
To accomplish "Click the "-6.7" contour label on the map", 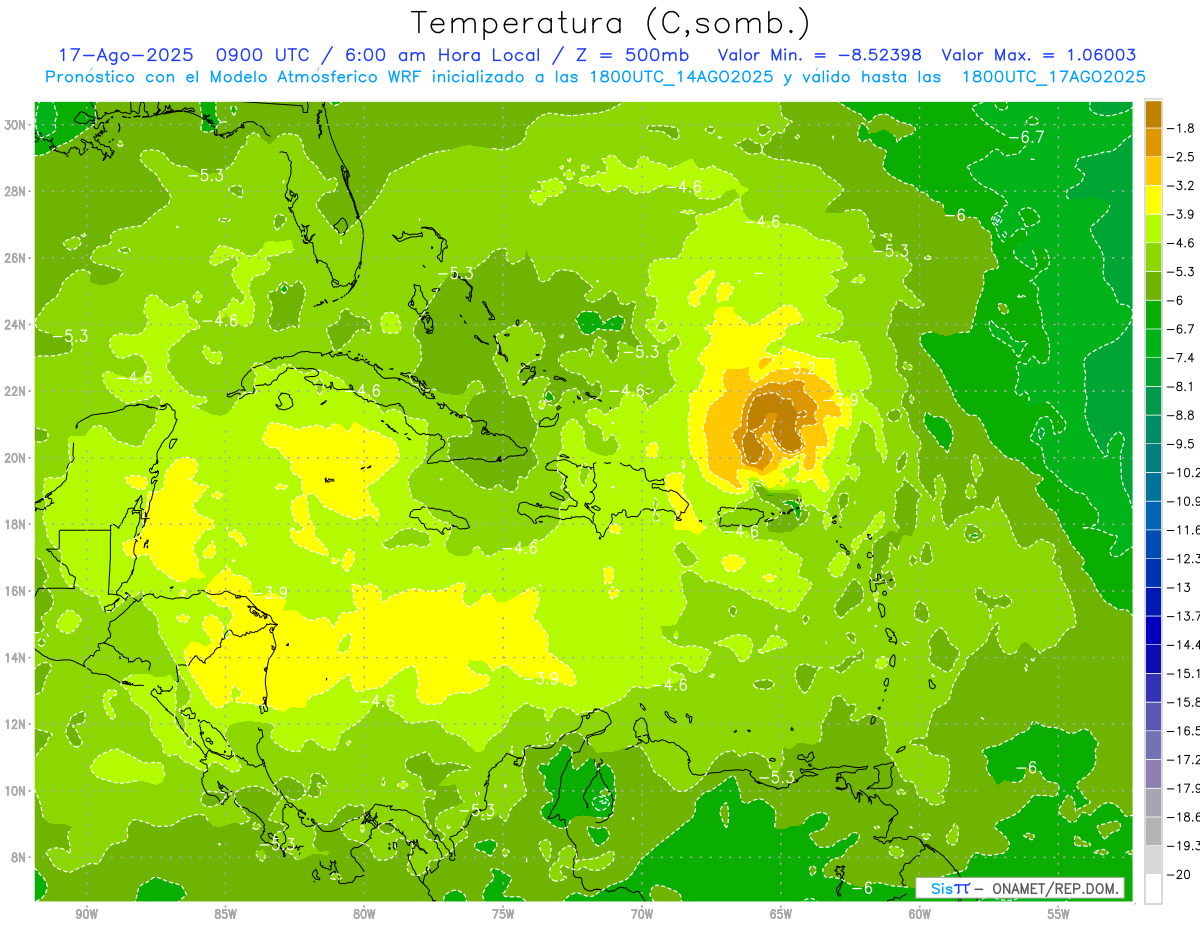I will (x=1026, y=137).
